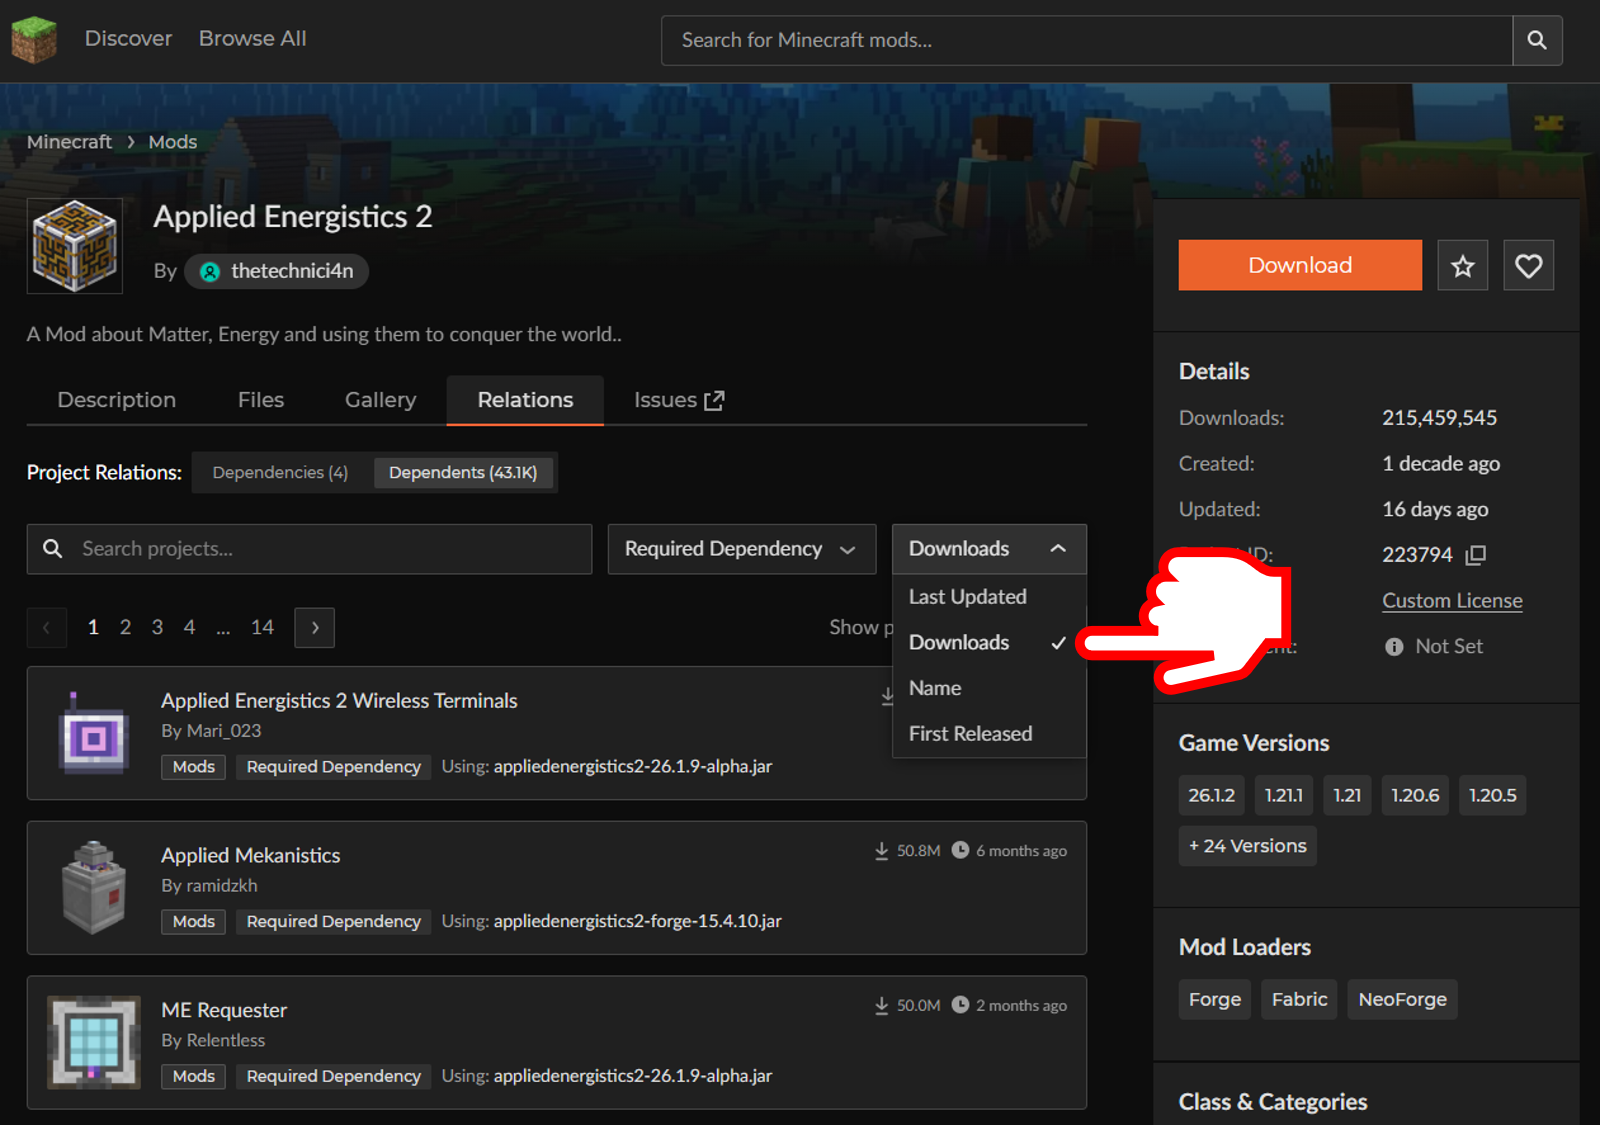The height and width of the screenshot is (1125, 1600).
Task: Select game version 1.20.6 tag
Action: click(1415, 796)
